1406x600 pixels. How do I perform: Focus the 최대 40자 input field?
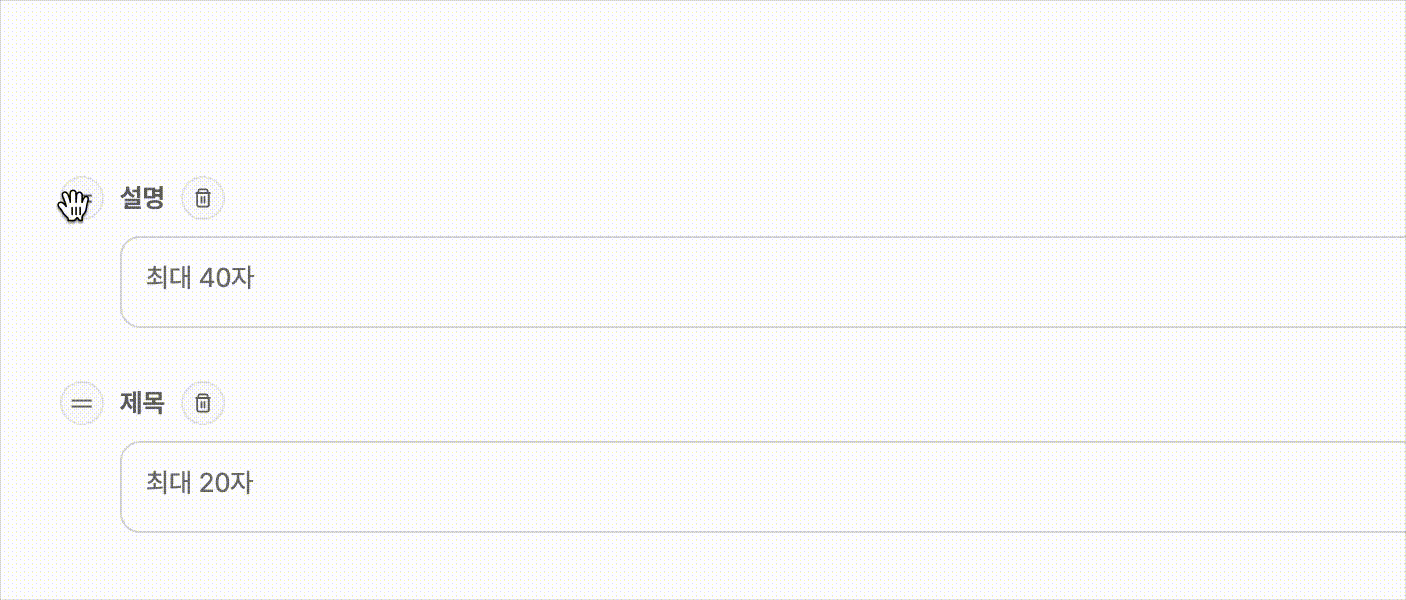click(x=763, y=282)
